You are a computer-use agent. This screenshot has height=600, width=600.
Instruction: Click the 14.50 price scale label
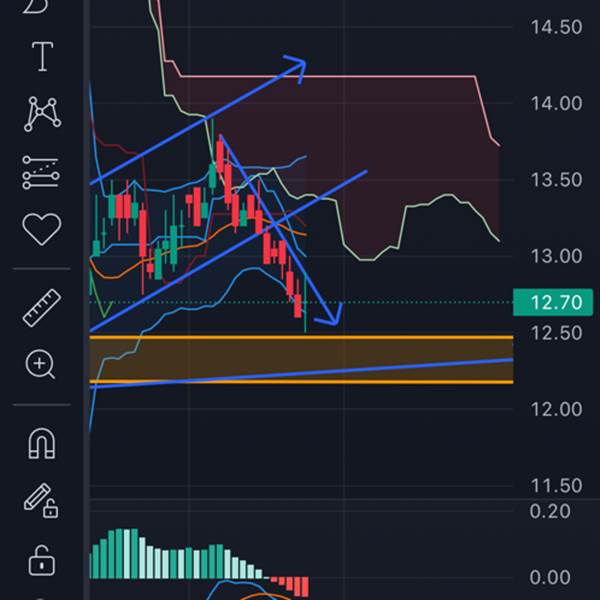point(556,27)
